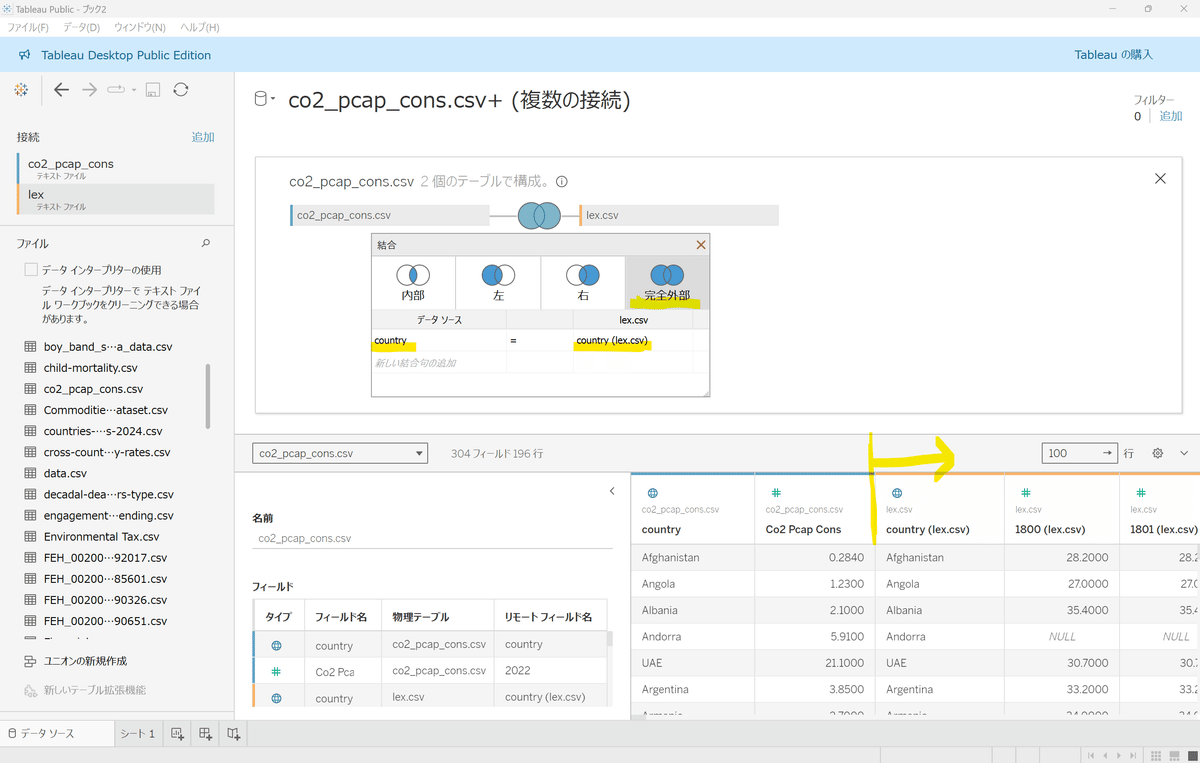Click the Tableau の購入 link
The image size is (1200, 763).
coord(1113,55)
